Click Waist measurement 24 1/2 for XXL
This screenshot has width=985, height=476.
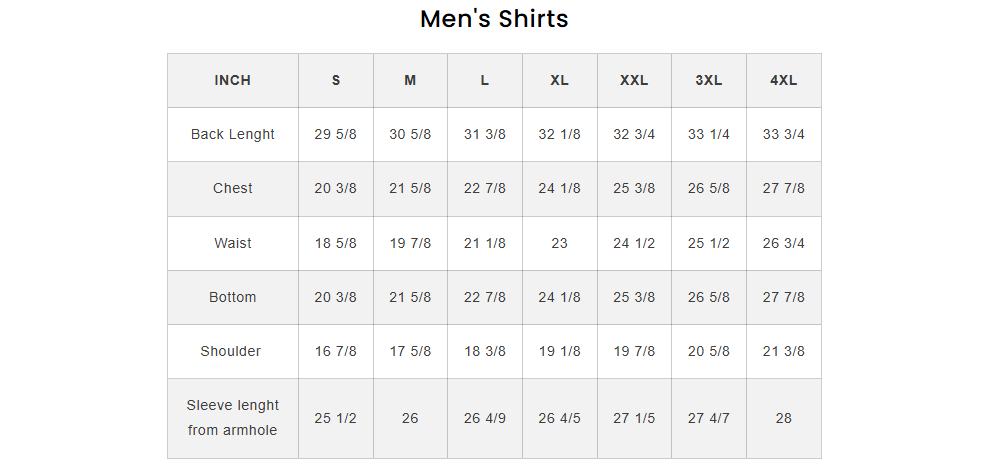[634, 243]
